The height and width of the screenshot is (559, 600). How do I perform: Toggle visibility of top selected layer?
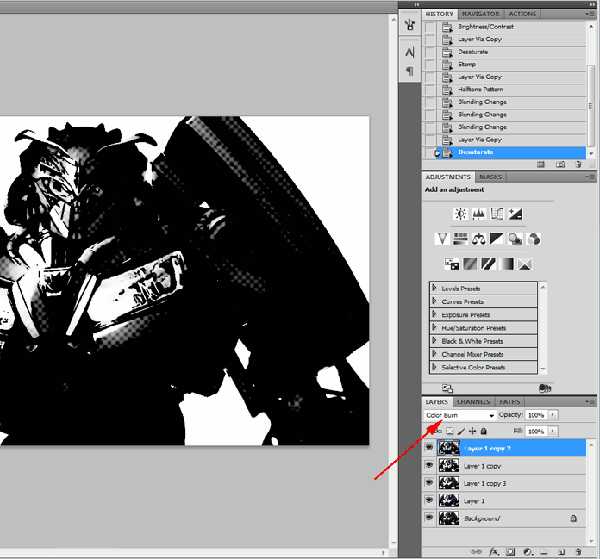click(x=429, y=447)
